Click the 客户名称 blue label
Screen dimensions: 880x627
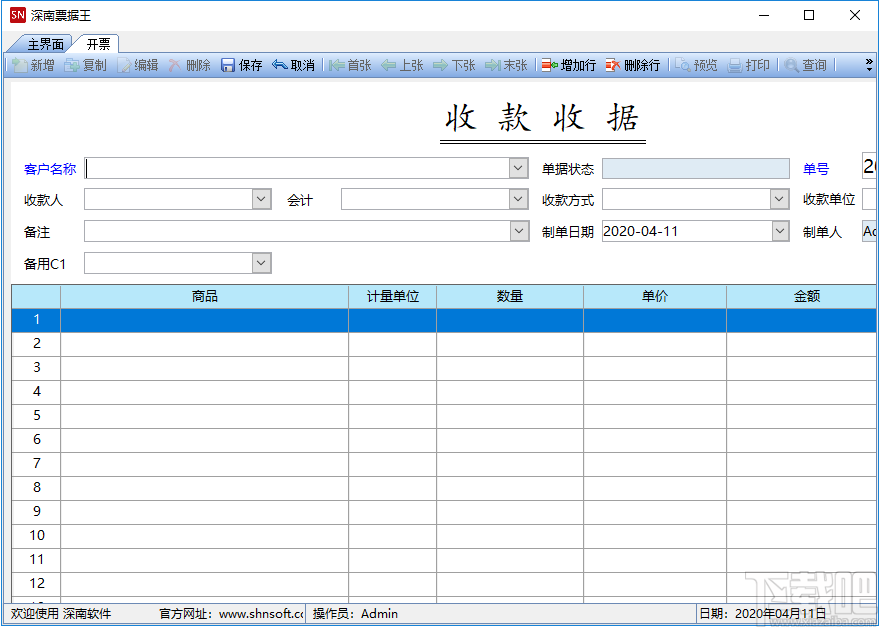[x=49, y=169]
